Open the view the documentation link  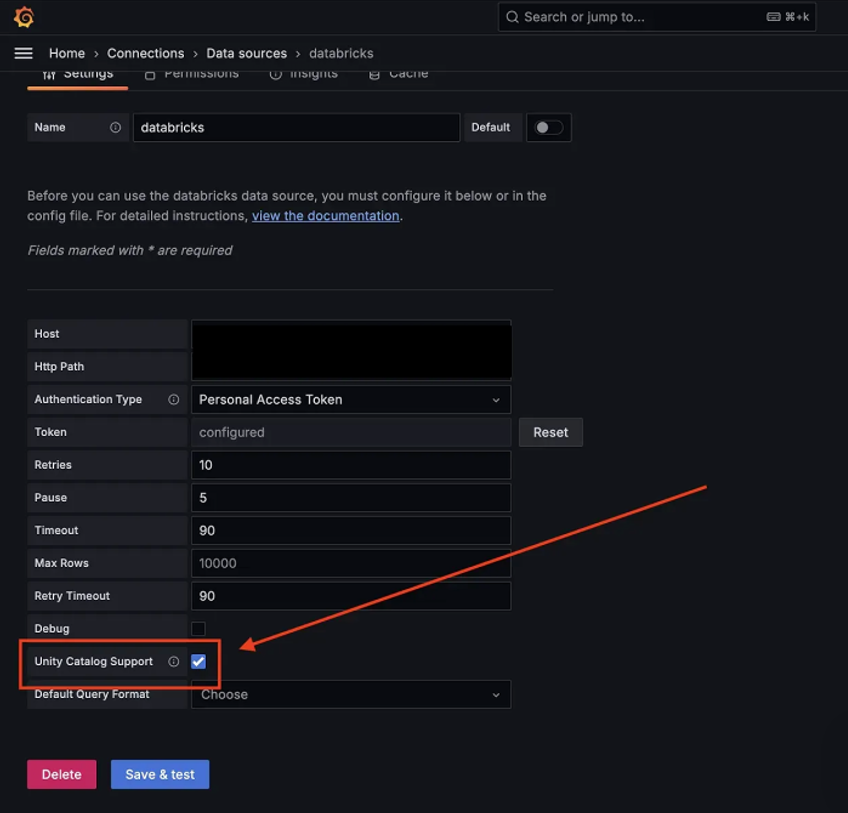point(325,215)
